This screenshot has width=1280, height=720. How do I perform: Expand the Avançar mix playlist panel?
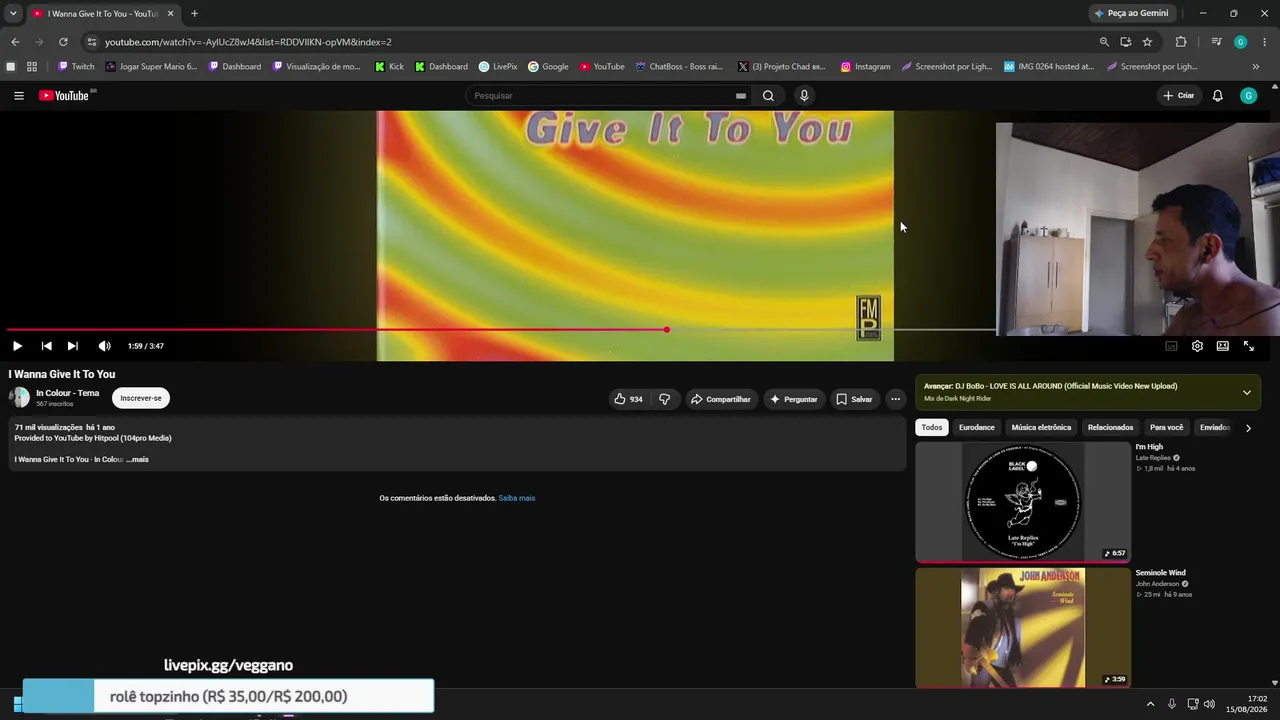point(1247,392)
